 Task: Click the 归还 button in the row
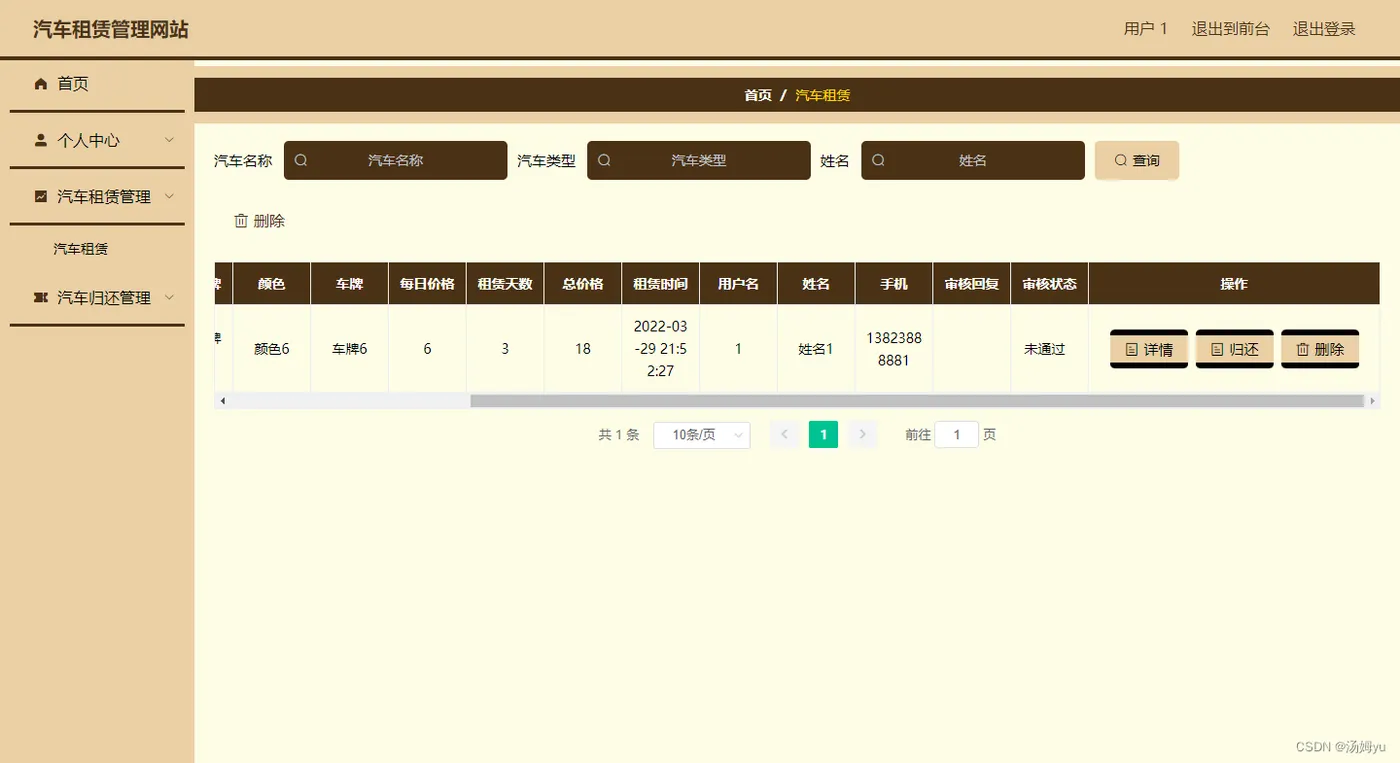pyautogui.click(x=1235, y=350)
